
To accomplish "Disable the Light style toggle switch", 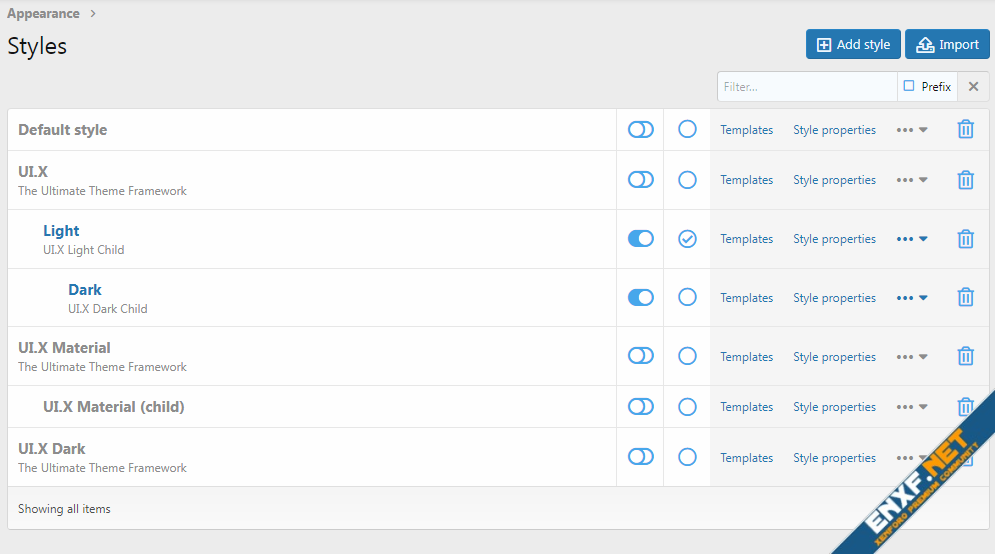I will tap(640, 239).
